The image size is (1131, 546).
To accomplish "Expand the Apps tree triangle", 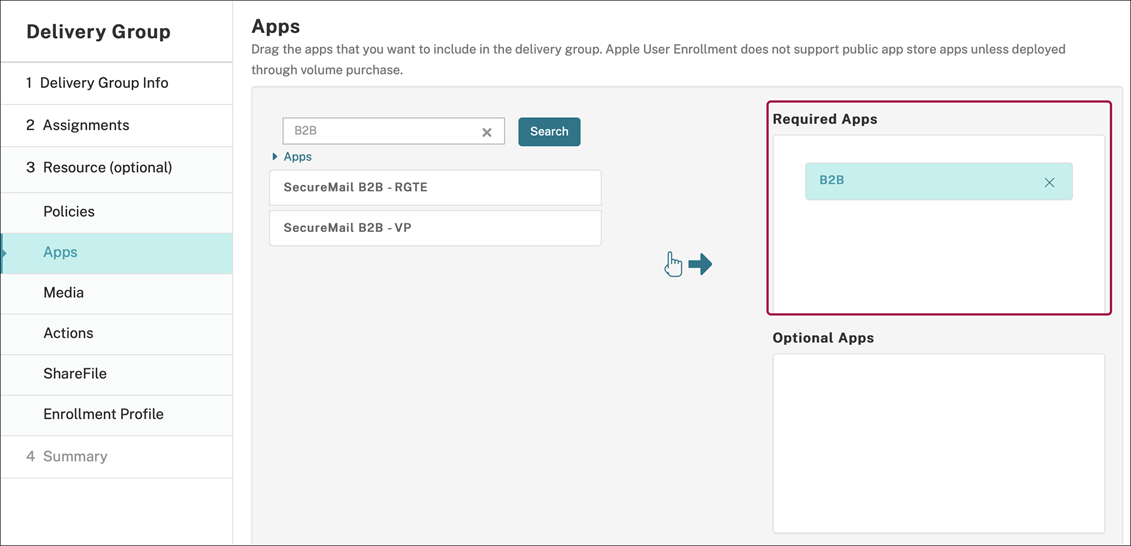I will pos(275,157).
